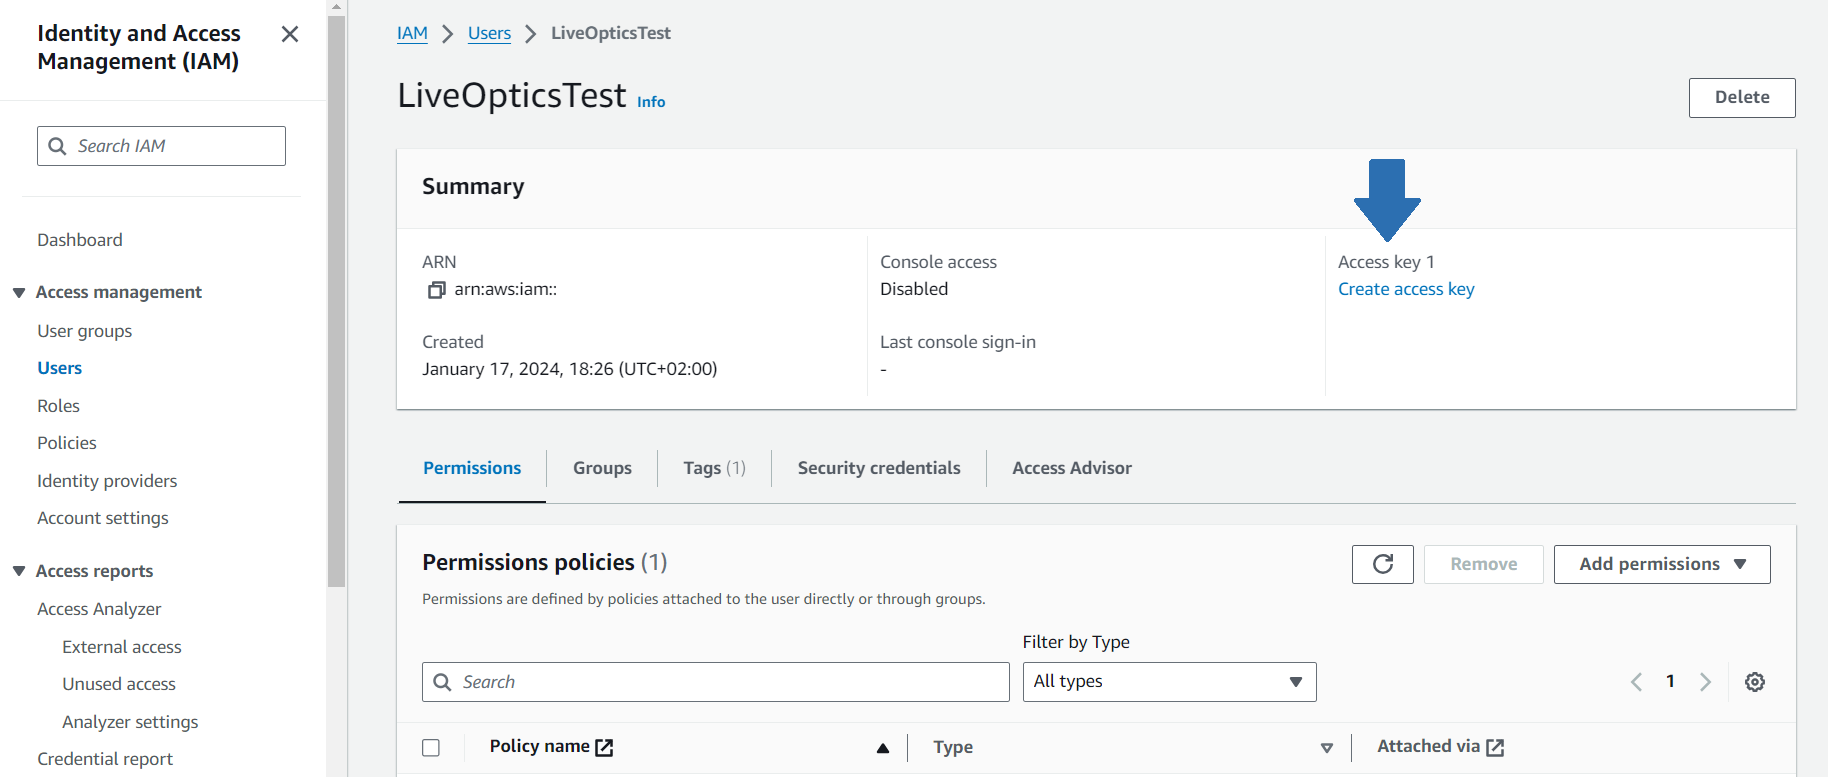This screenshot has width=1828, height=777.
Task: Close the IAM navigation panel
Action: pyautogui.click(x=290, y=34)
